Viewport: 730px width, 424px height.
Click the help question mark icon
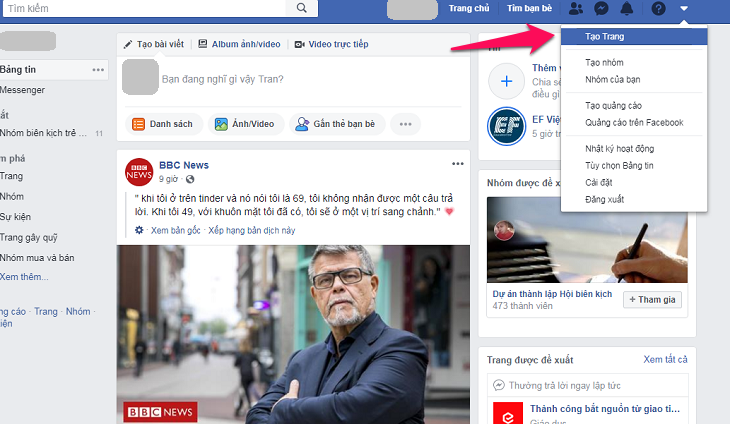(x=658, y=9)
